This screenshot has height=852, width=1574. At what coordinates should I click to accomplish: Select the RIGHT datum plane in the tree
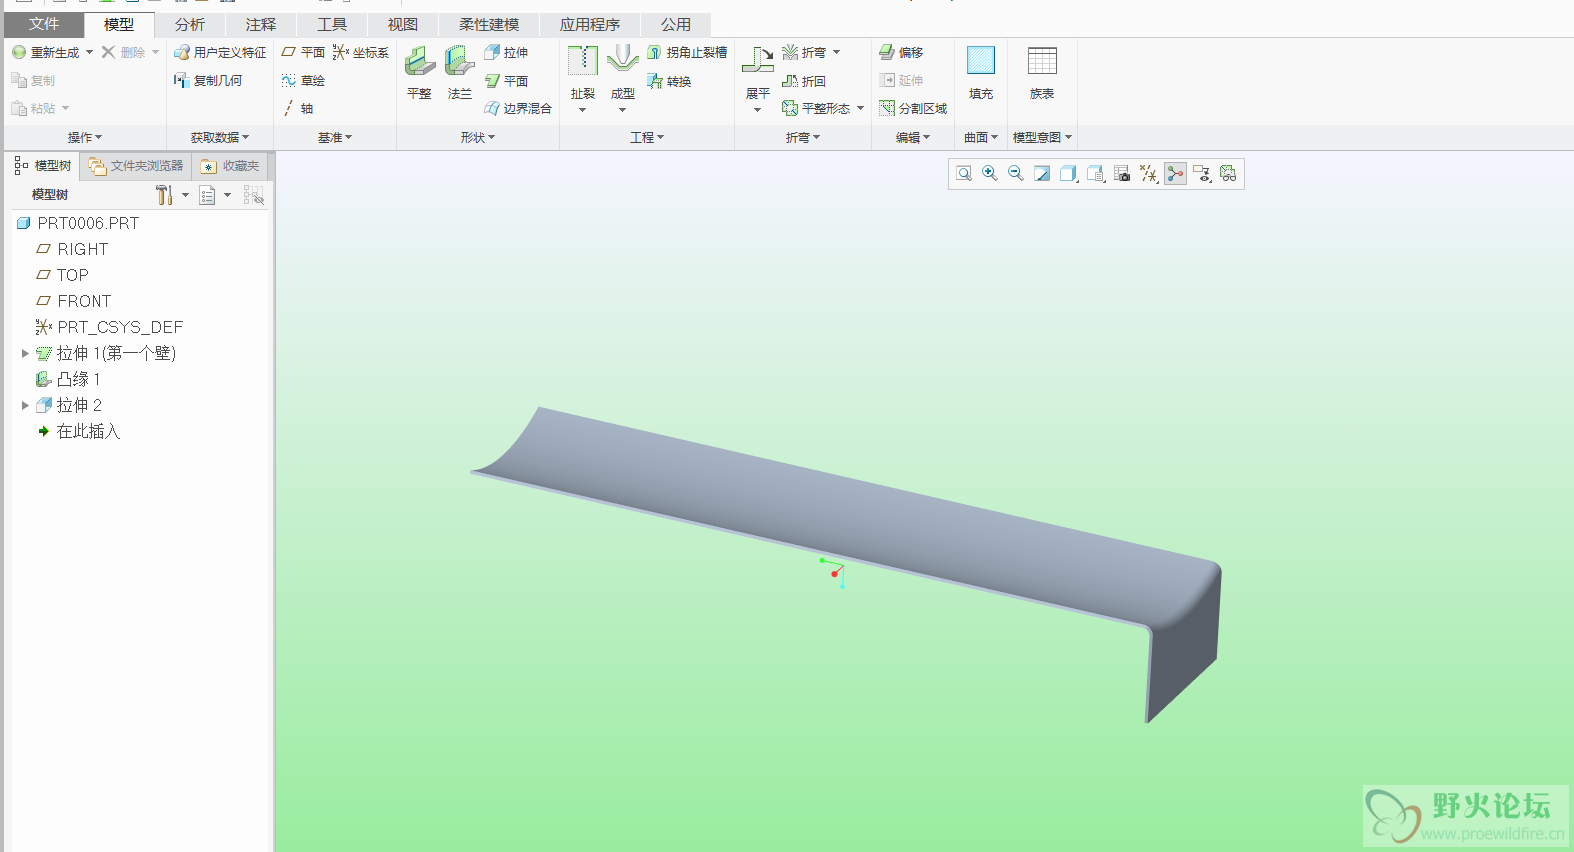(72, 249)
